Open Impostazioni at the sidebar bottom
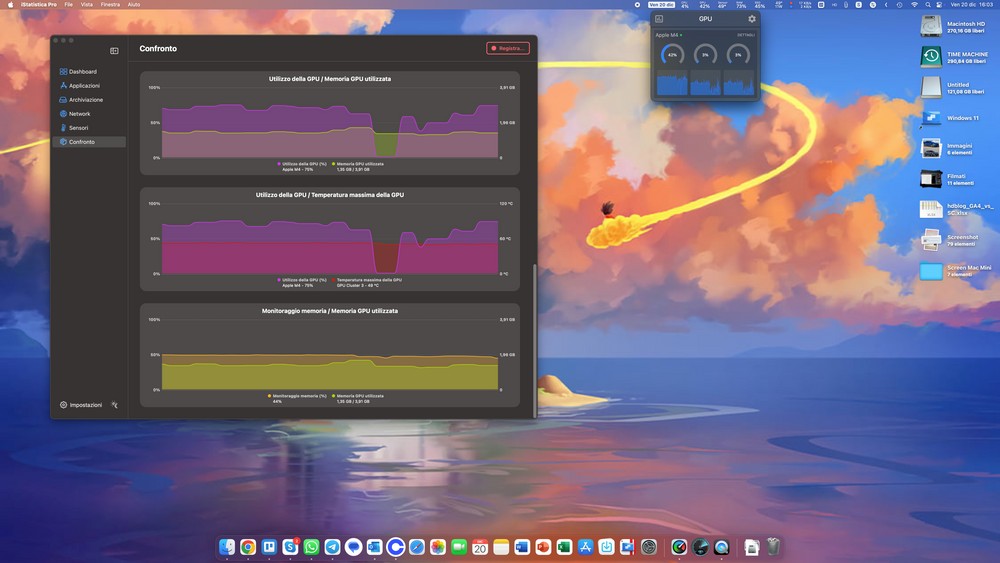The width and height of the screenshot is (1000, 563). (x=80, y=405)
